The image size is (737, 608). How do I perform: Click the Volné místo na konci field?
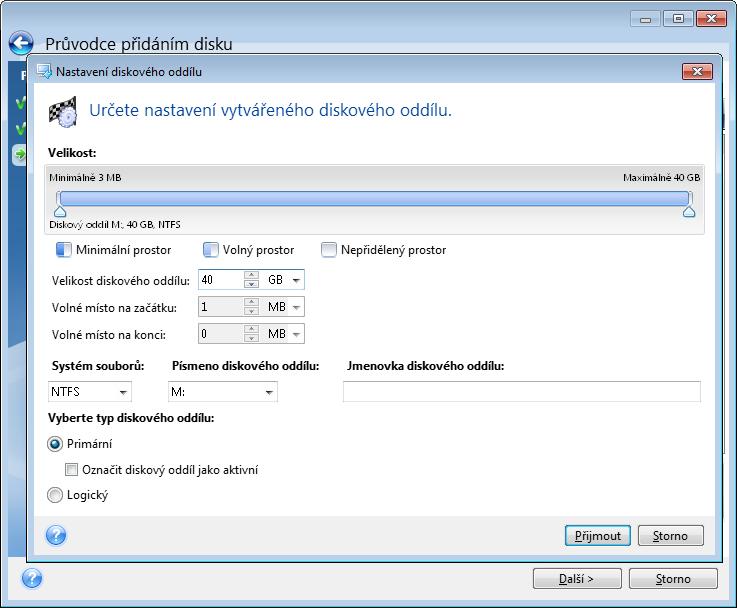[221, 334]
